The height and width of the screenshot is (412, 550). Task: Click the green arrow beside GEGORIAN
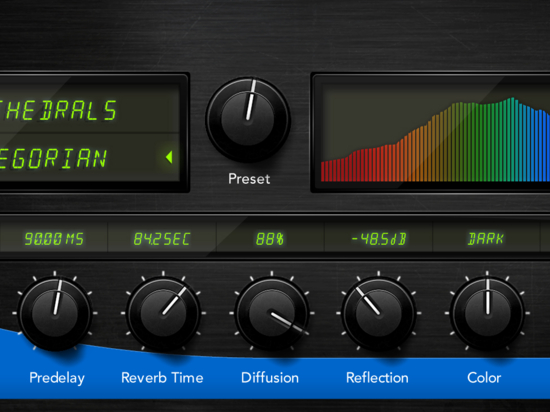(169, 157)
